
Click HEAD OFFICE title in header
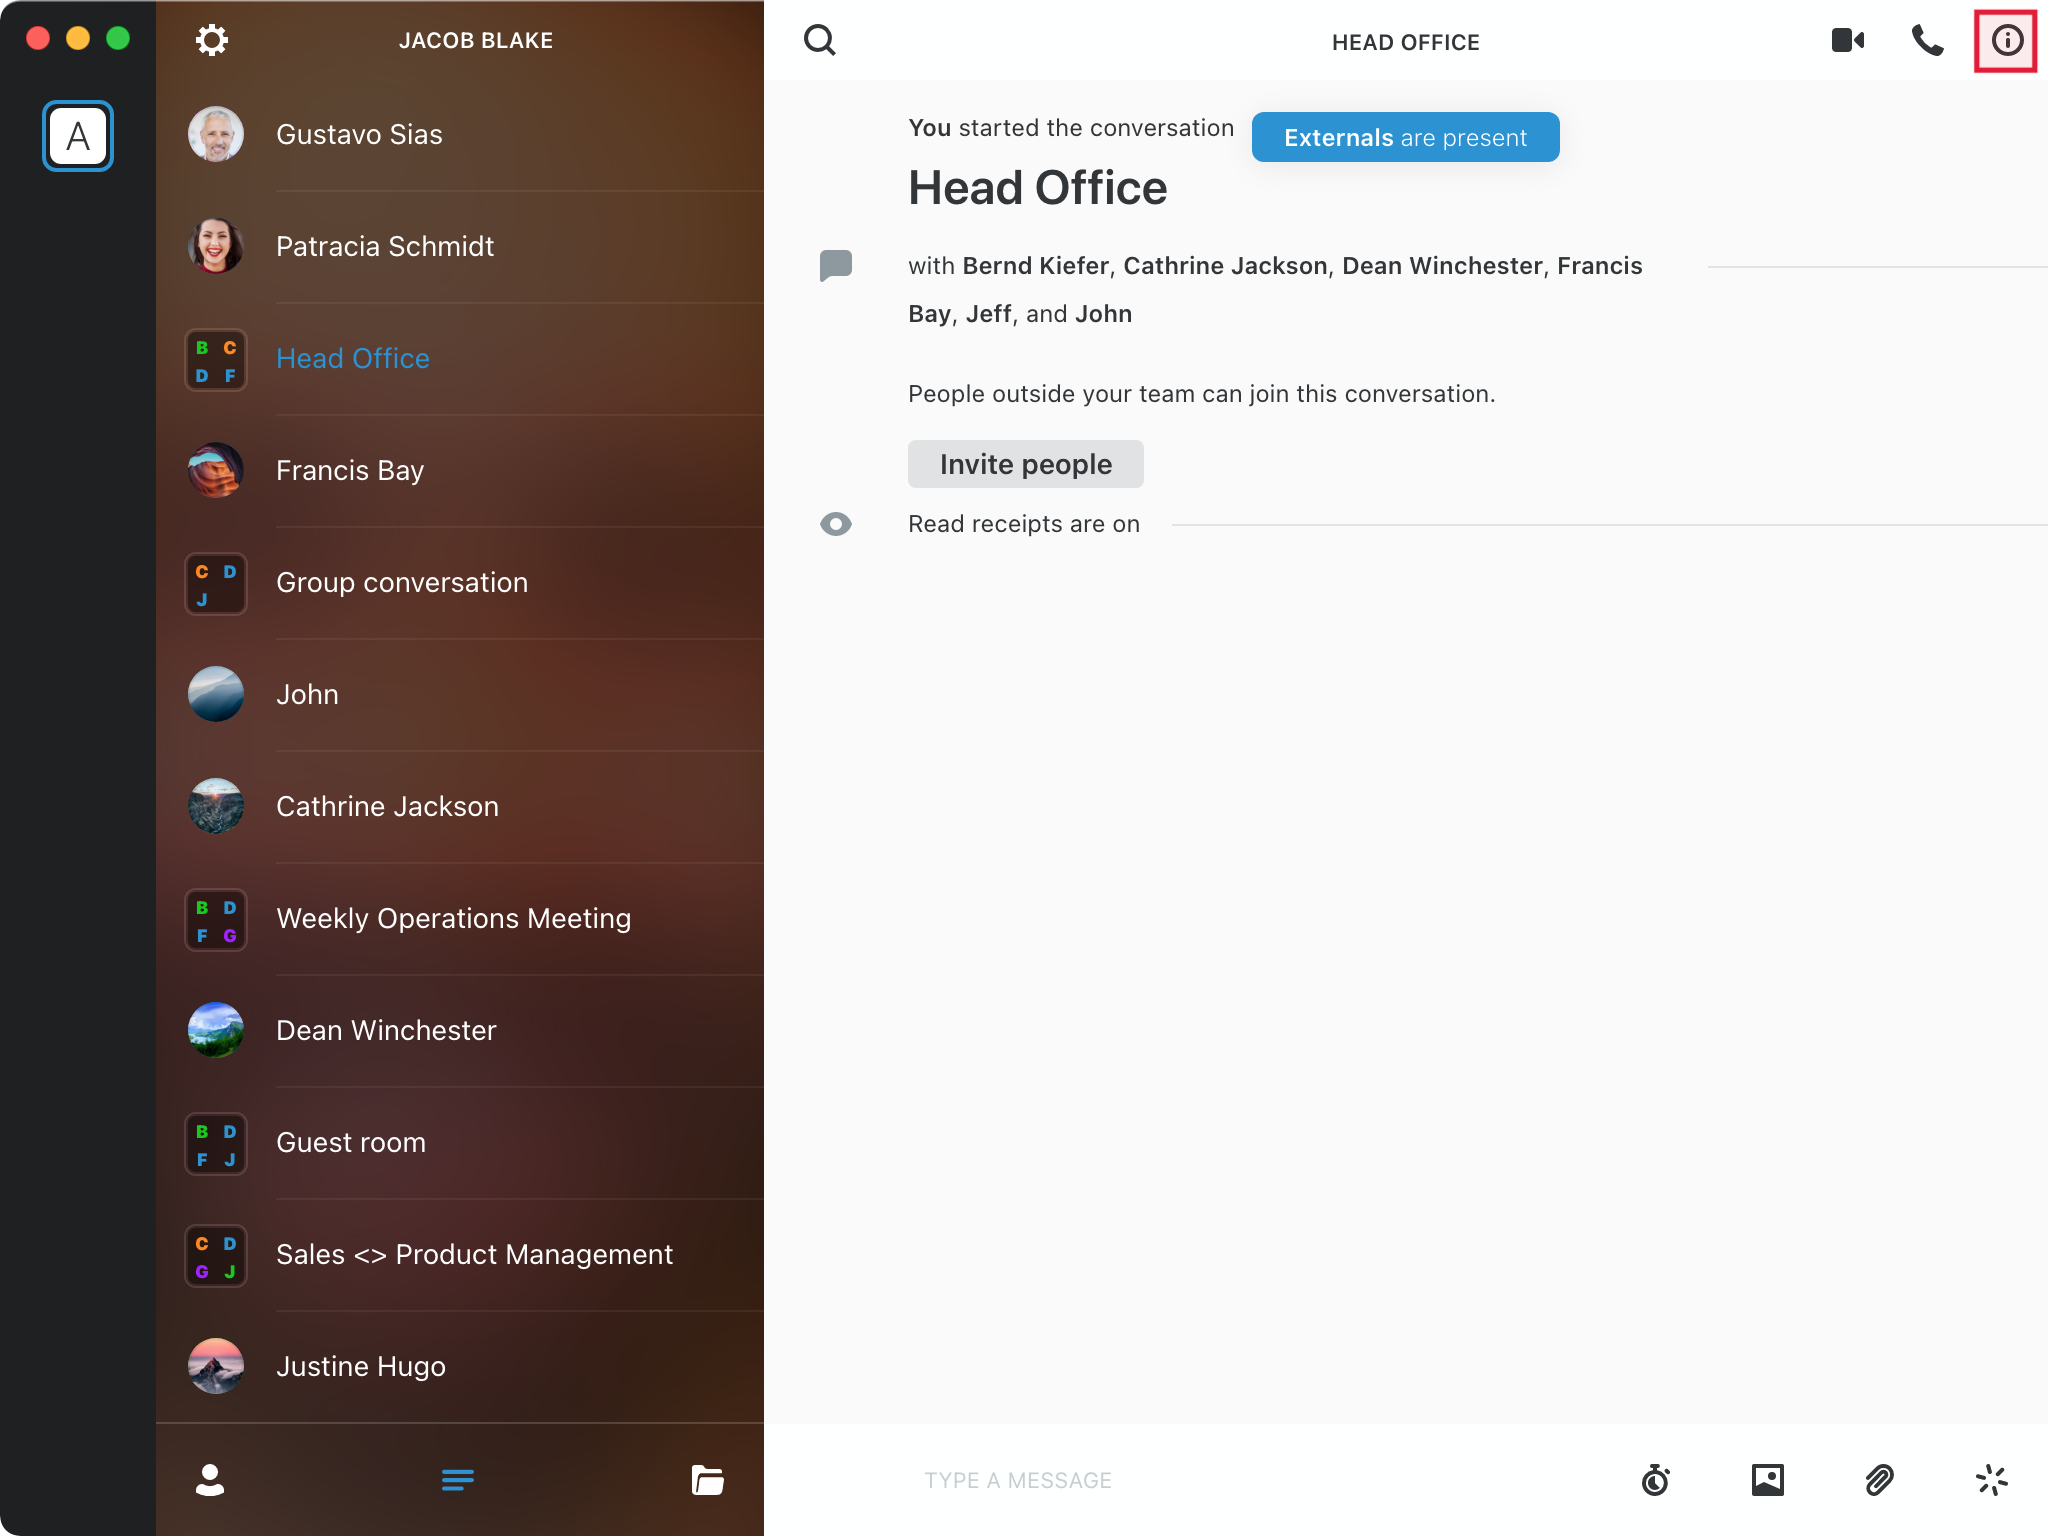1406,42
